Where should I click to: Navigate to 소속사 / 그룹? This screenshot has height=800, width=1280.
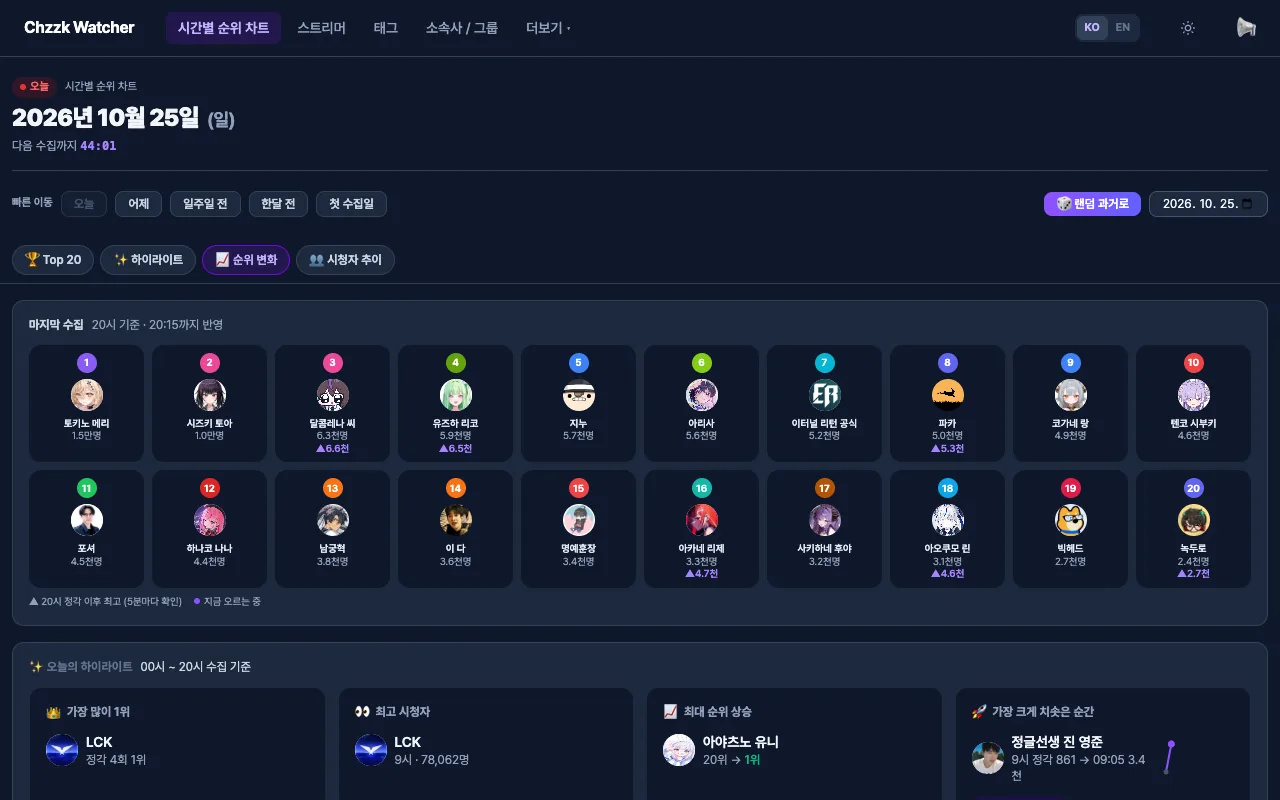click(462, 28)
